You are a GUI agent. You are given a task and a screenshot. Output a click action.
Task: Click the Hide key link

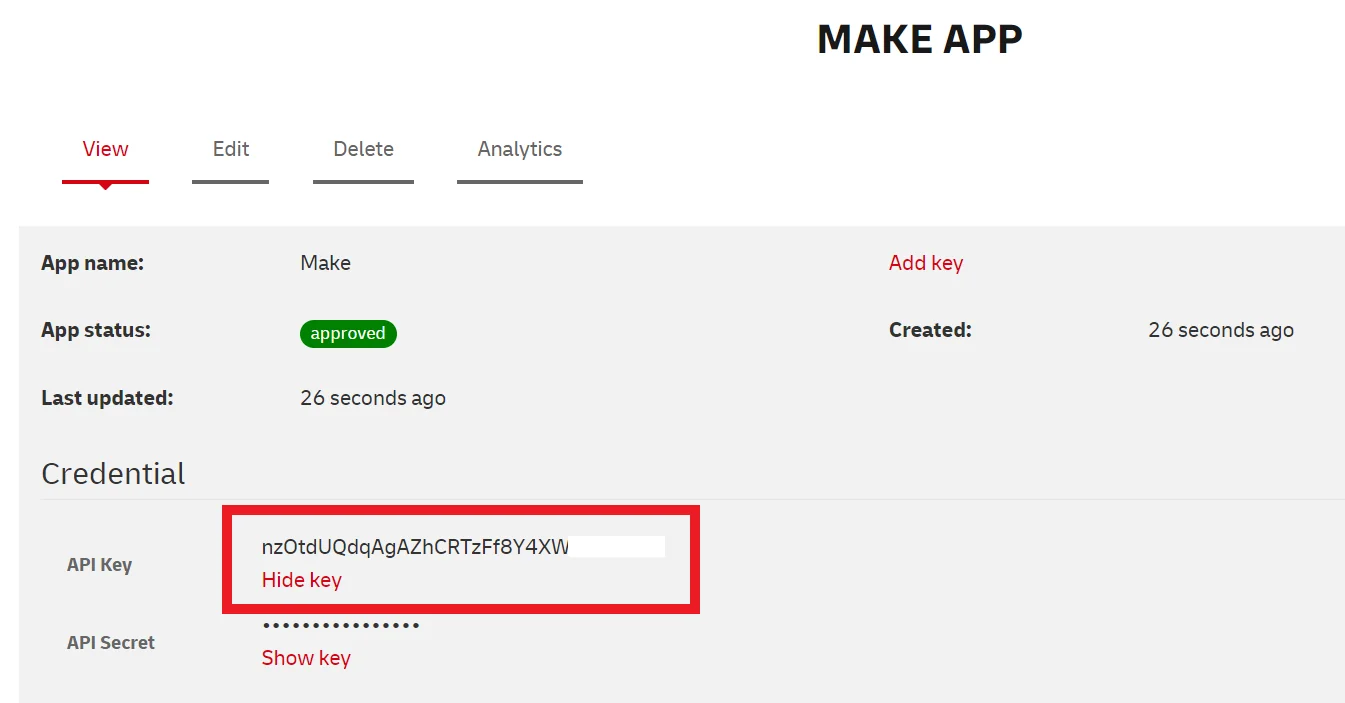302,580
